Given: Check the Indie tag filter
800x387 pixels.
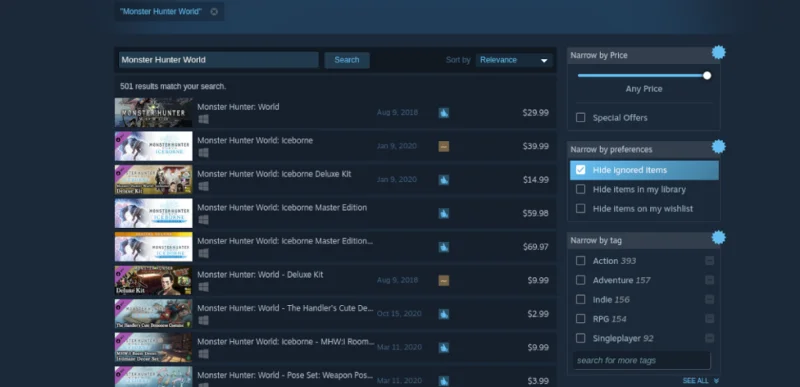Looking at the screenshot, I should 581,299.
